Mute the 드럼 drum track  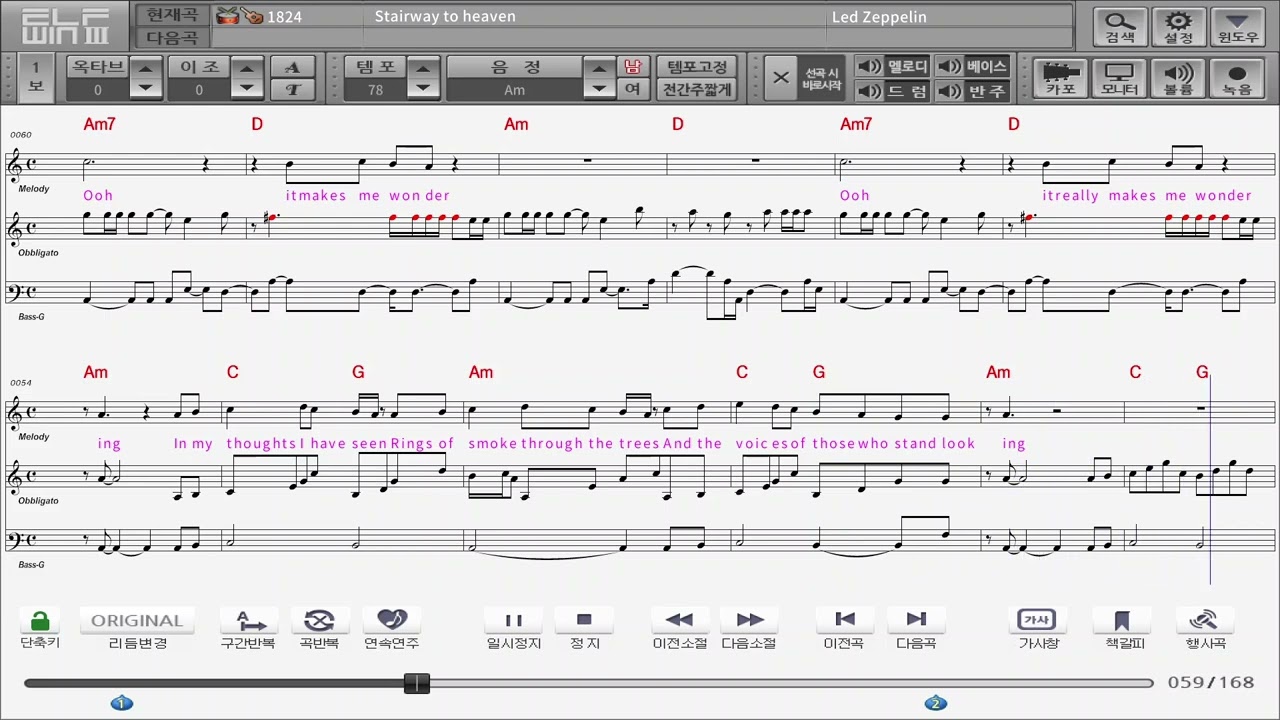(893, 91)
